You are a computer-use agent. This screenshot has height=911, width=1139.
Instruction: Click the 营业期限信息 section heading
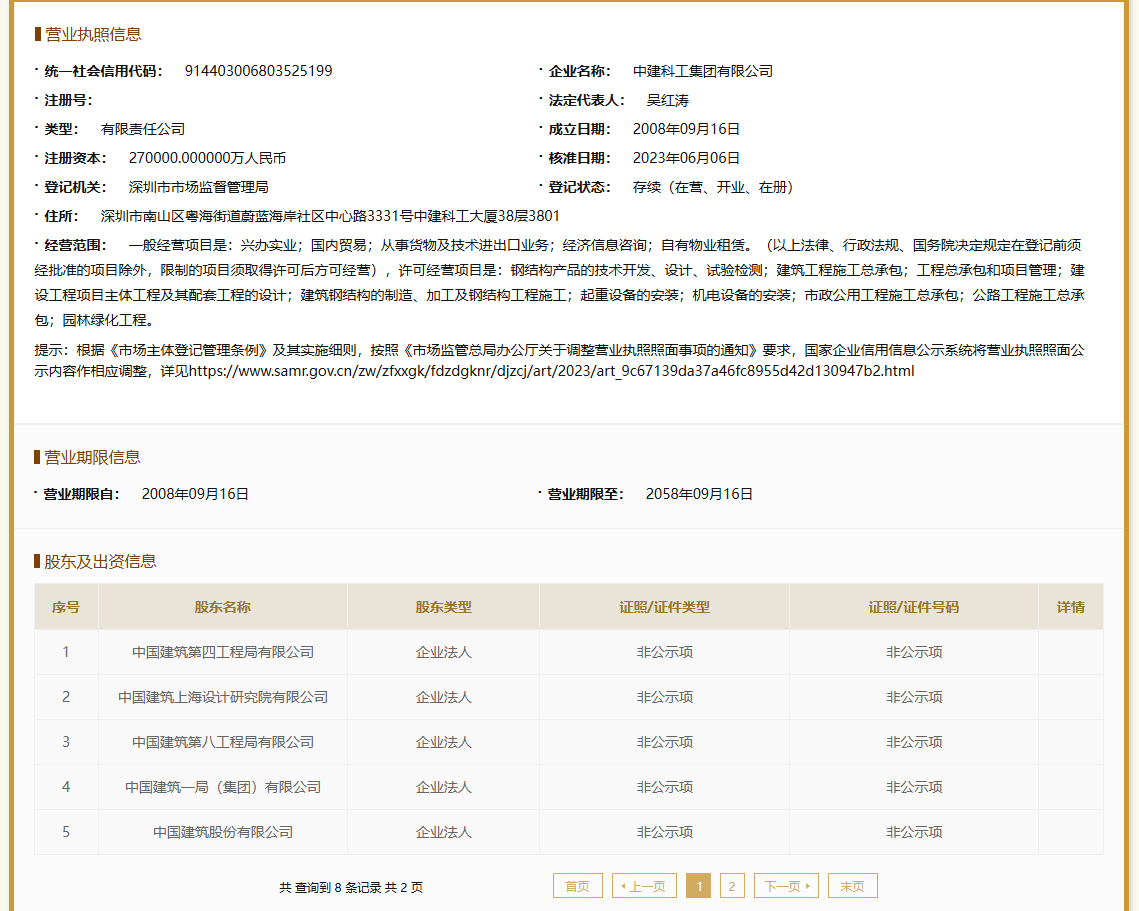tap(92, 457)
